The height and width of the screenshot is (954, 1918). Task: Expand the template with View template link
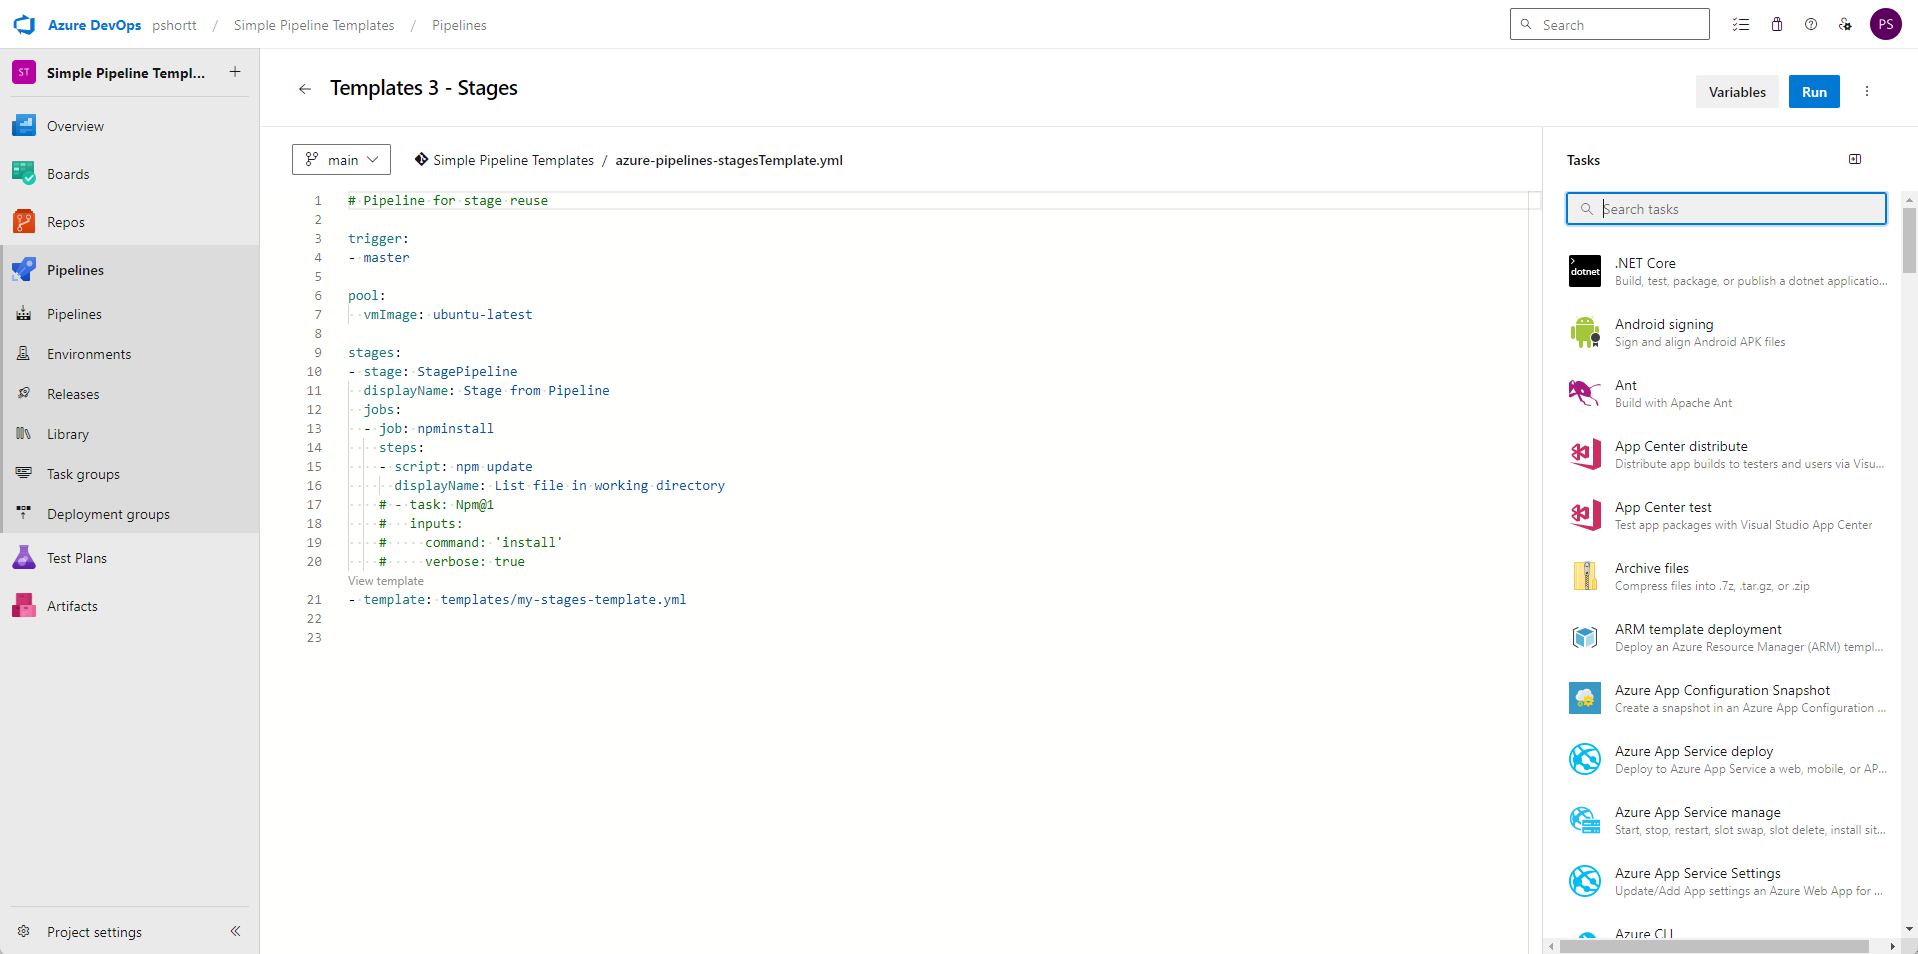[x=385, y=580]
